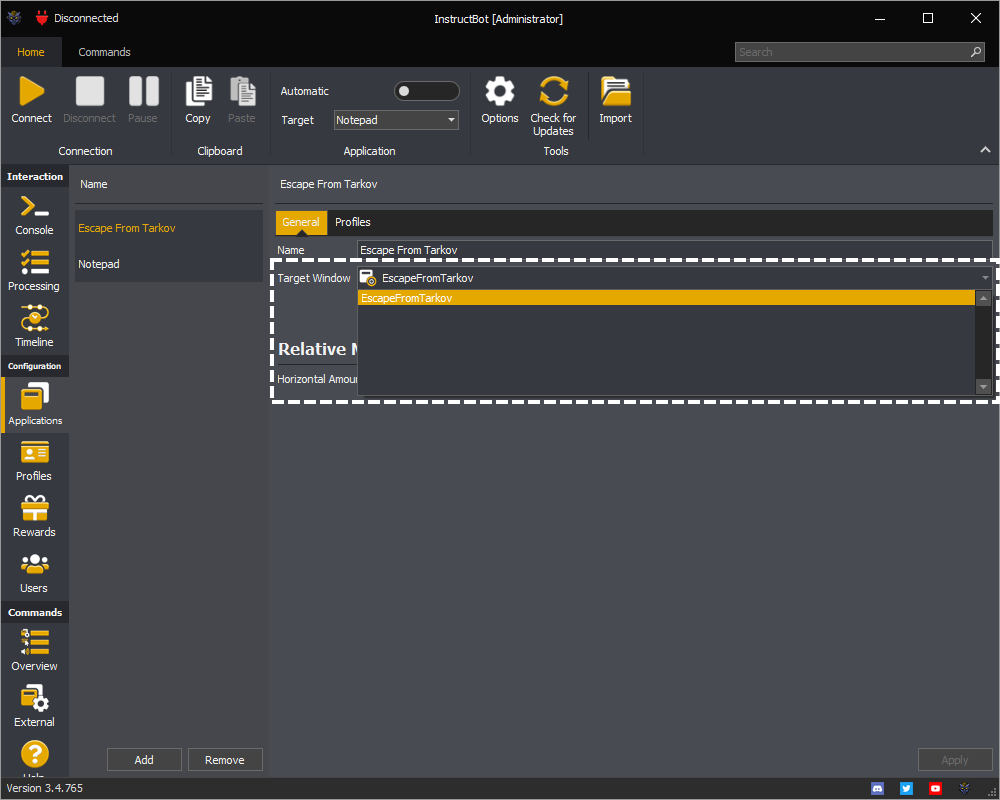This screenshot has width=1000, height=800.
Task: Collapse the ribbon with chevron
Action: [x=985, y=150]
